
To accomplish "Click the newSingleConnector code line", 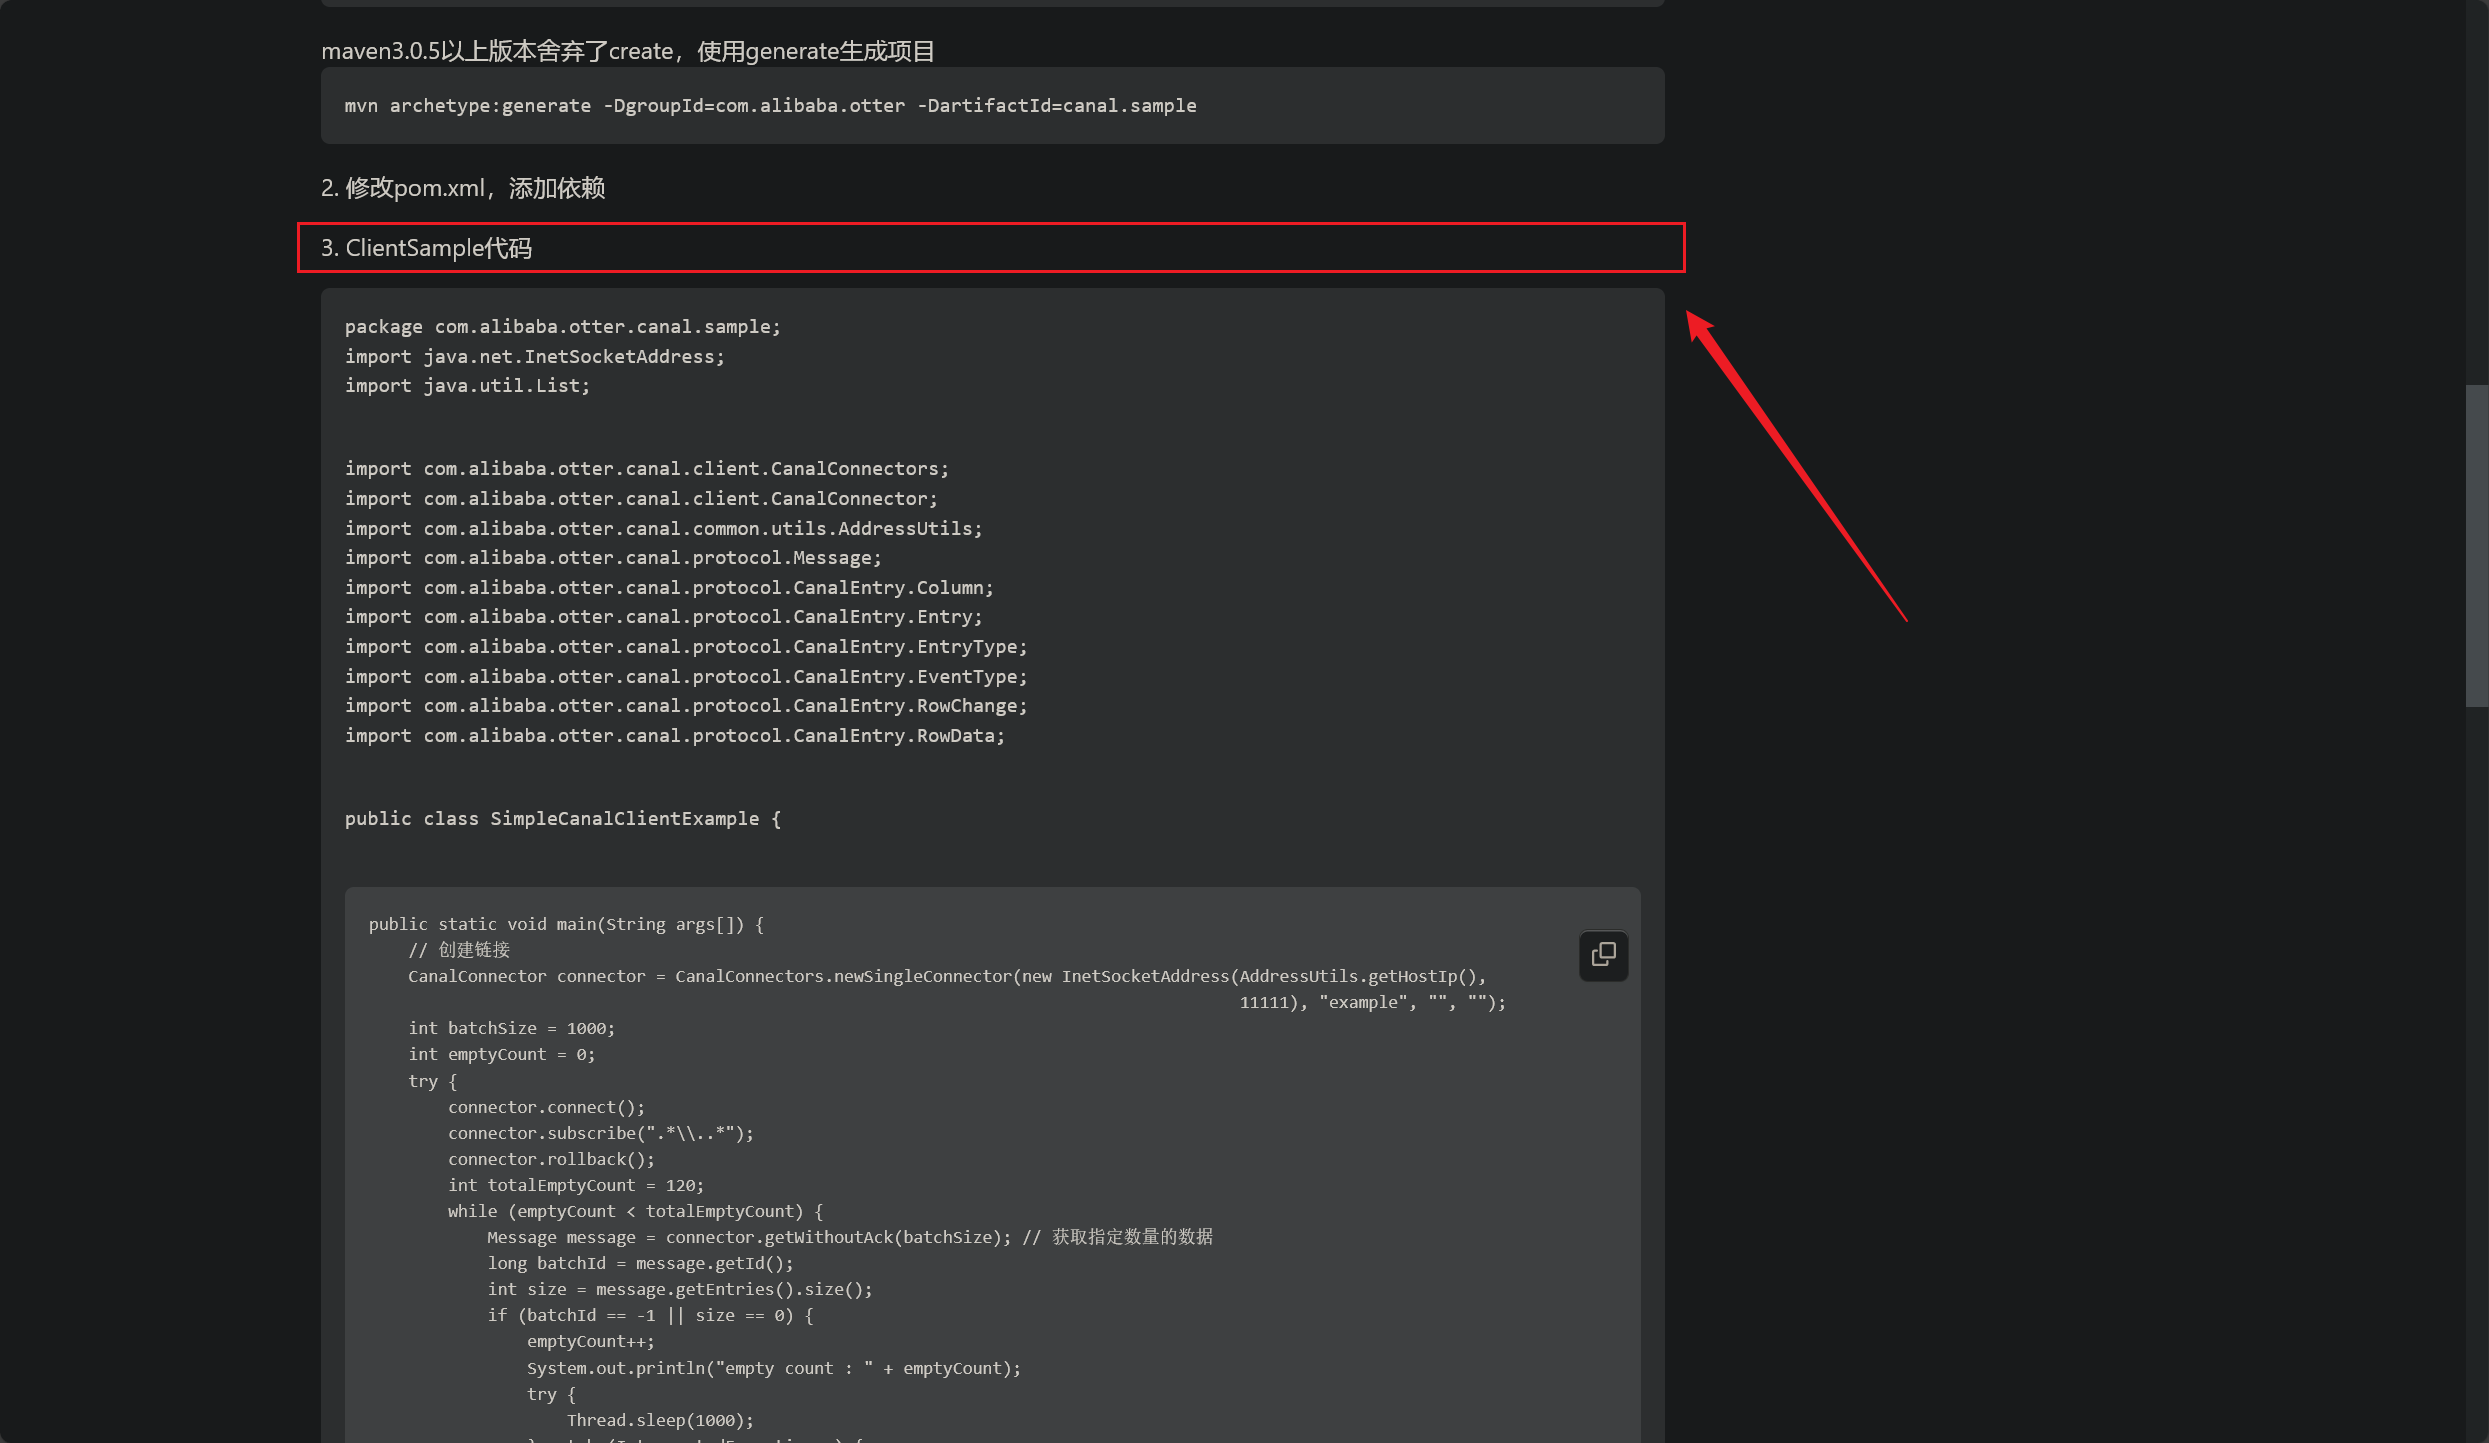I will point(947,977).
